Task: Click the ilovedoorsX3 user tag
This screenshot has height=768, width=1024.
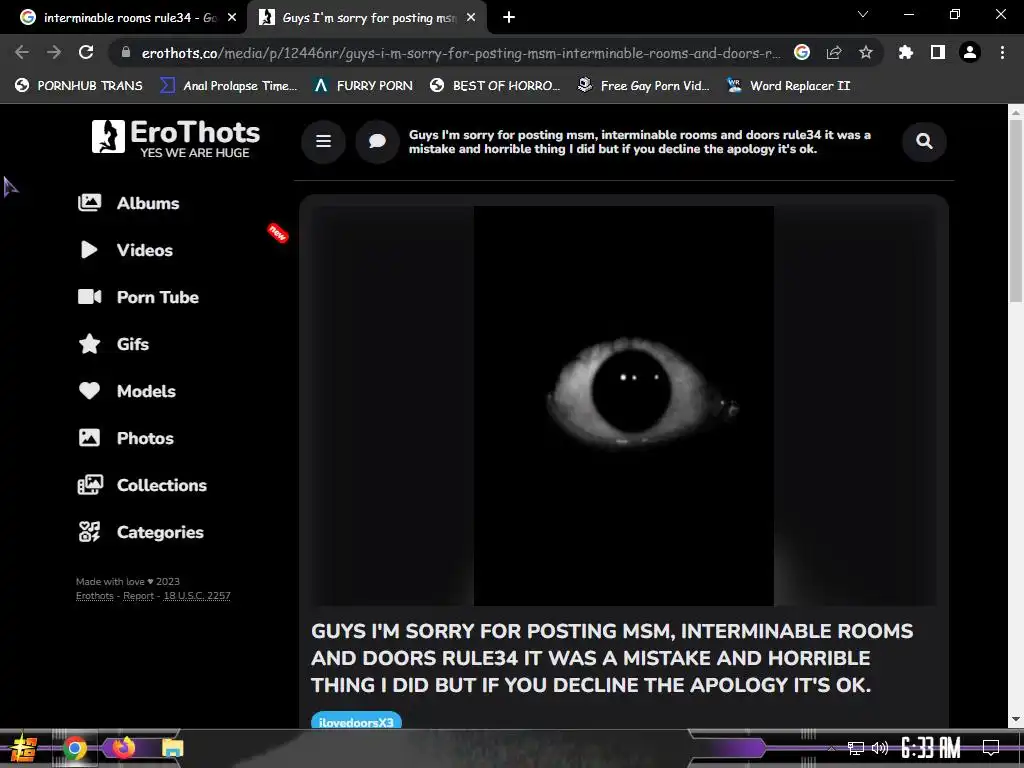Action: 356,721
